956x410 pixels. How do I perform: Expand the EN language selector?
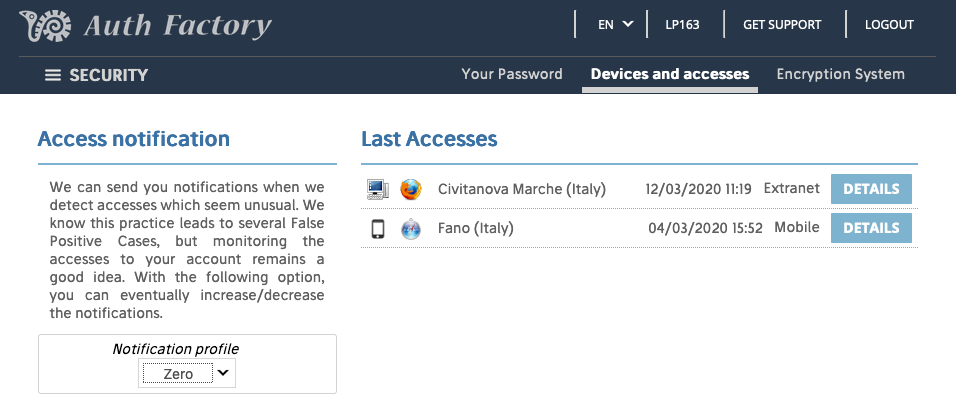pos(615,25)
